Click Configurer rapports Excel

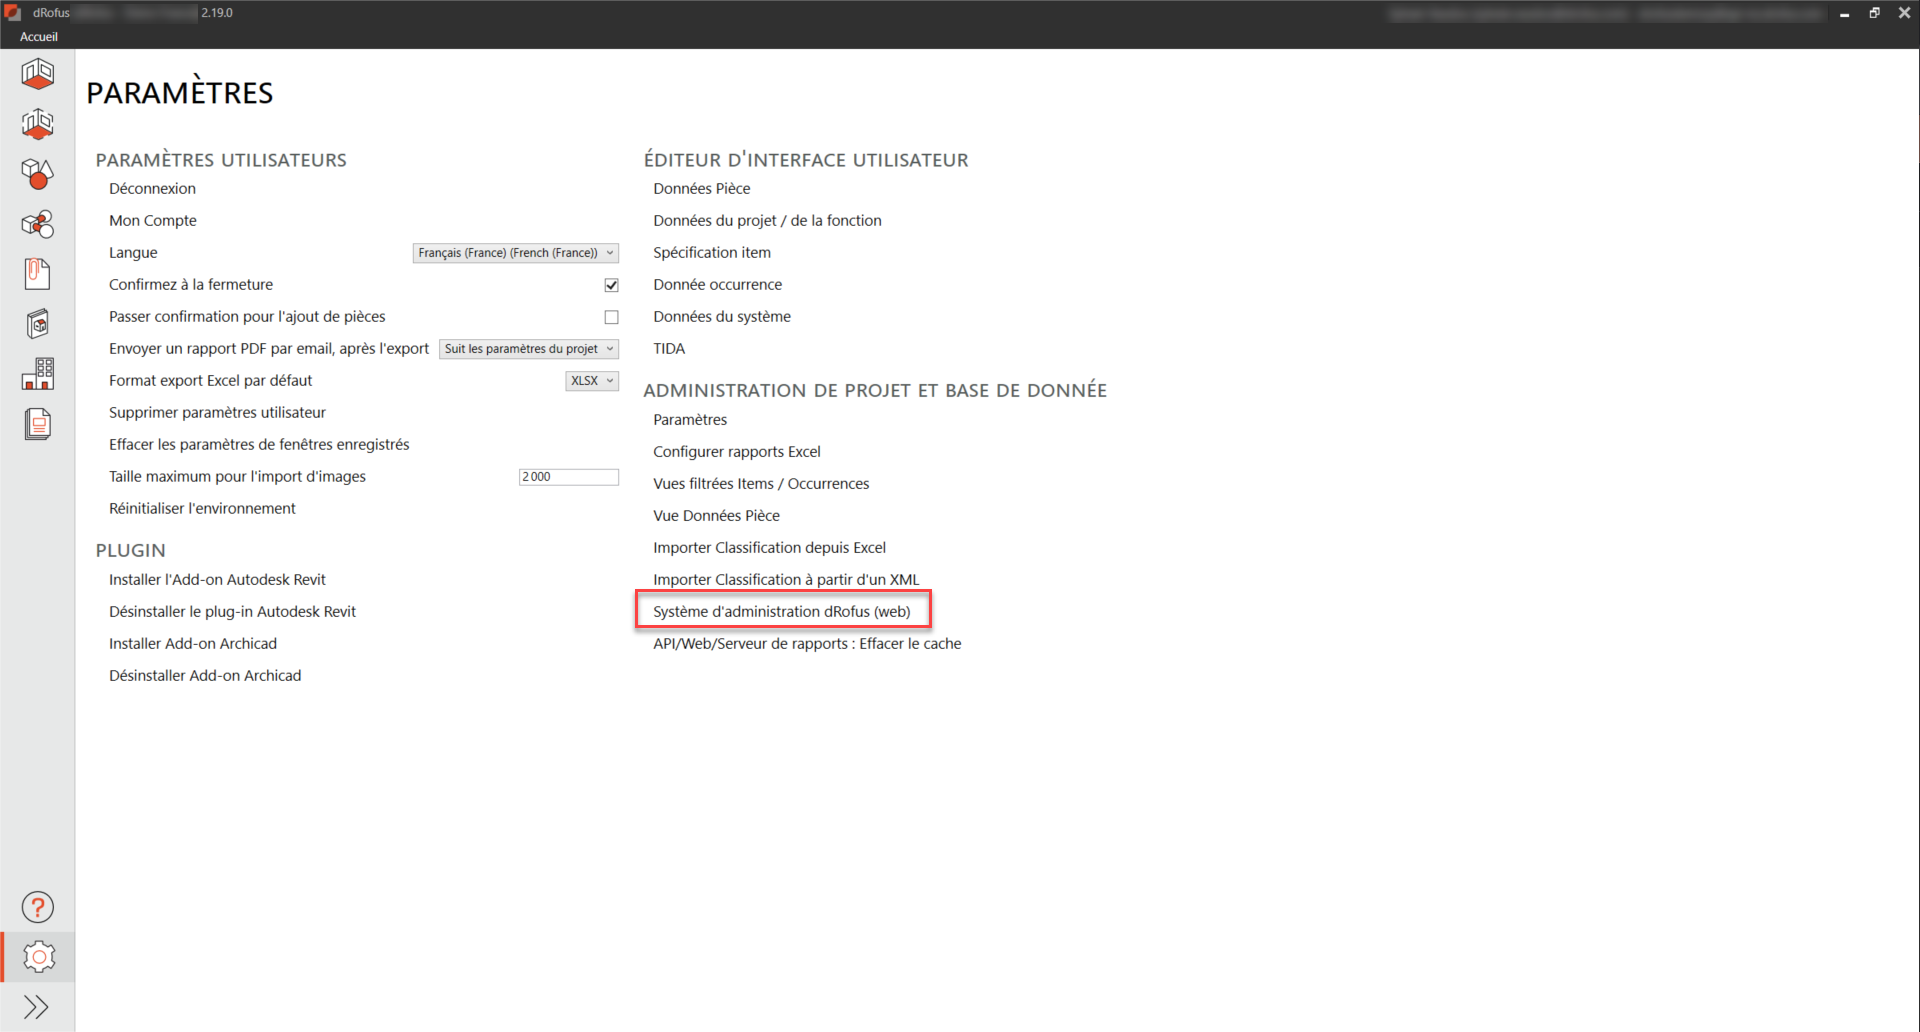tap(737, 451)
